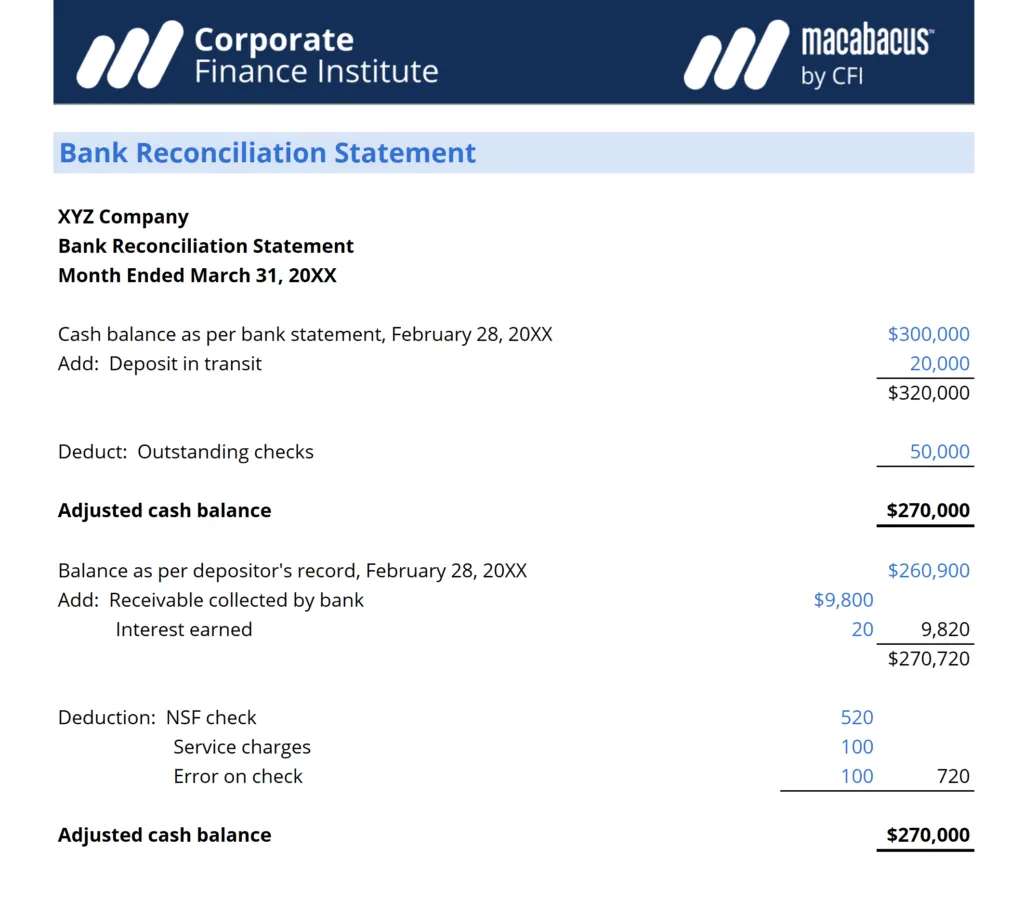Click the Corporate Finance Institute name text
The width and height of the screenshot is (1024, 913).
pos(315,55)
